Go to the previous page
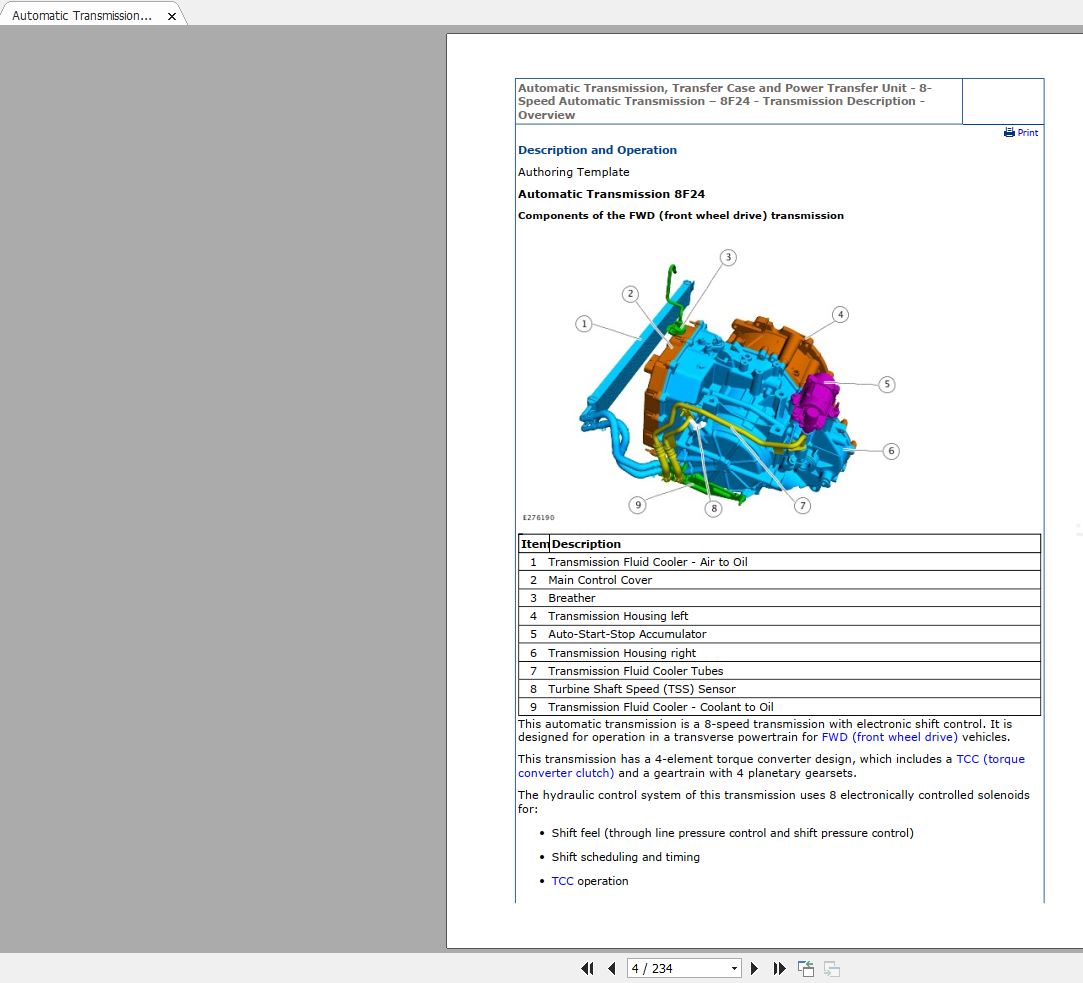1083x983 pixels. tap(611, 968)
